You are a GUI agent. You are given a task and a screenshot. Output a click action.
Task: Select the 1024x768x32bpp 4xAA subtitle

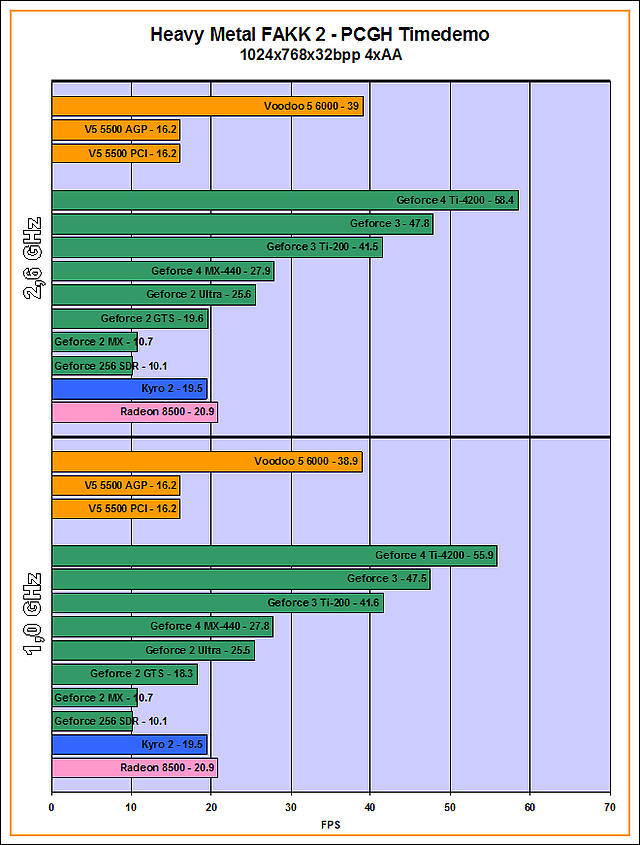[x=321, y=55]
